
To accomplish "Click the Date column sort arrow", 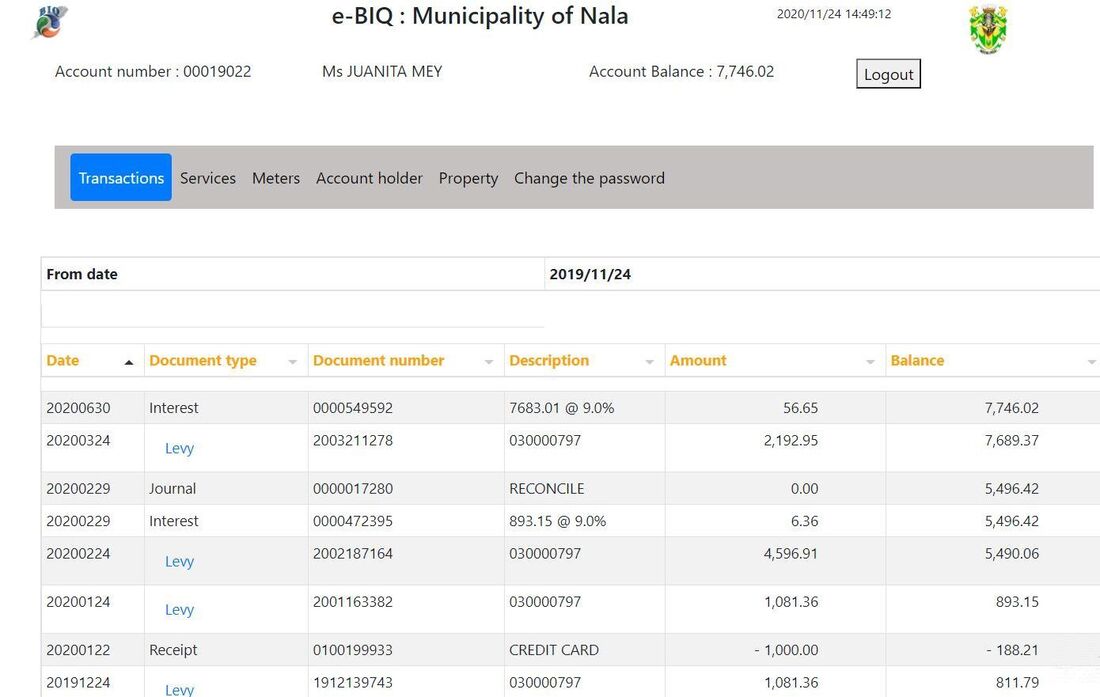I will click(128, 362).
